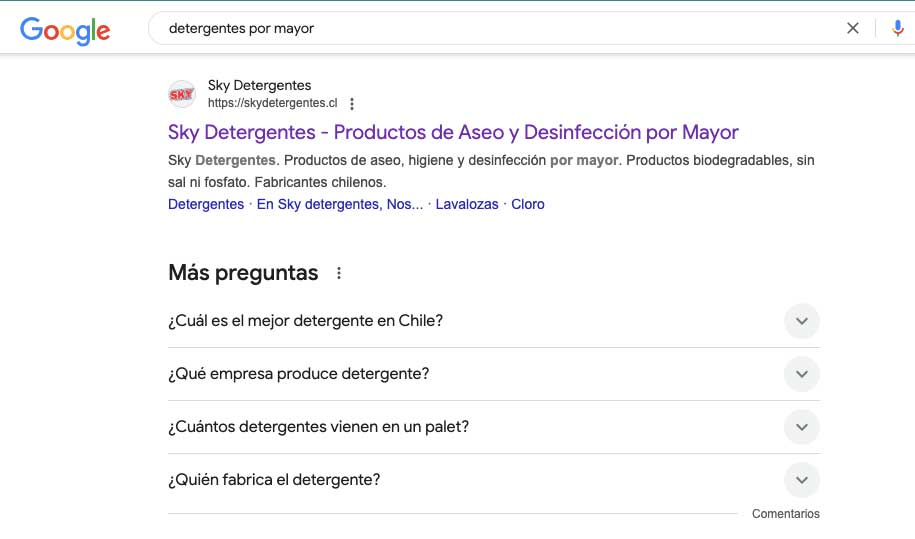Expand '¿Quién fabrica el detergente?' chevron
Viewport: 915px width, 539px height.
[x=802, y=480]
